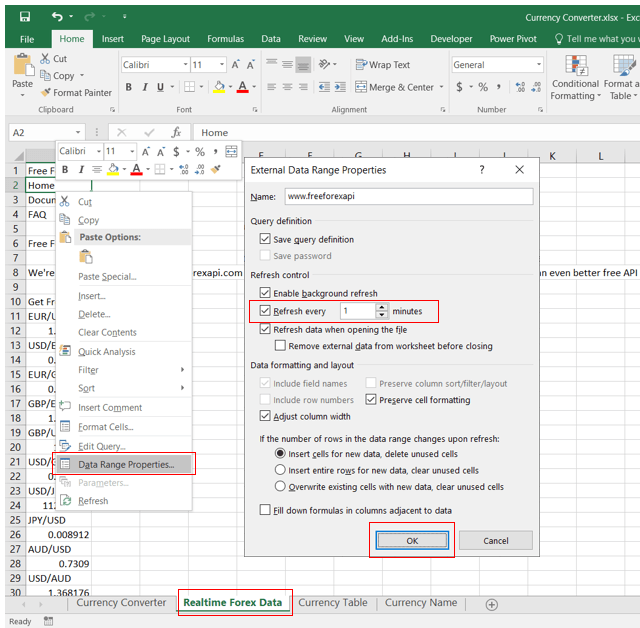The width and height of the screenshot is (640, 628).
Task: Decrease font size in ribbon
Action: coord(251,64)
